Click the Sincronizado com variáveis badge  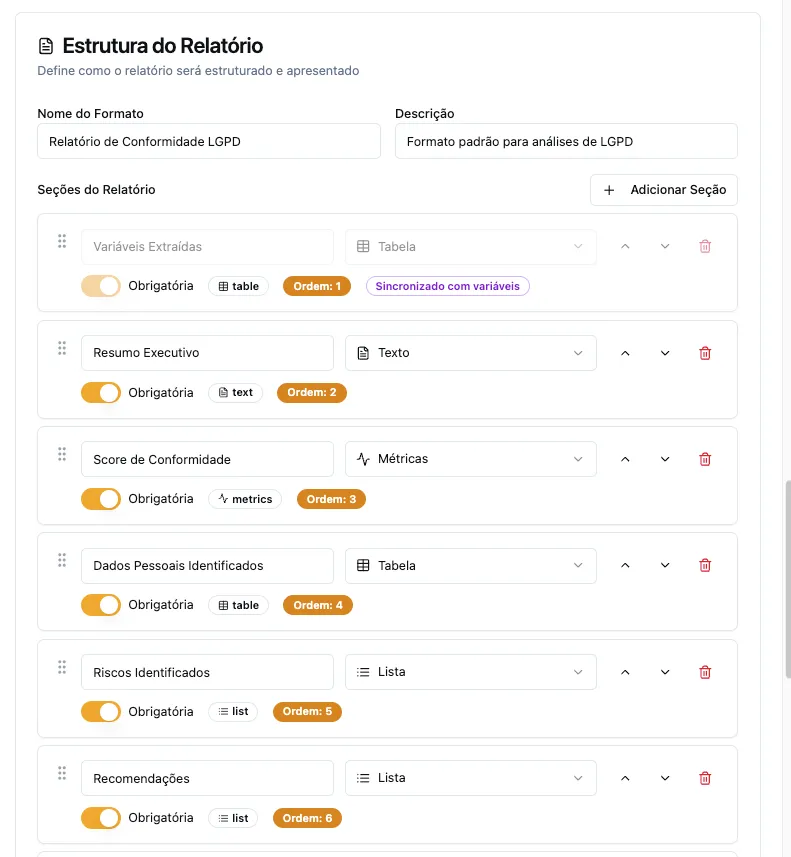pyautogui.click(x=447, y=285)
